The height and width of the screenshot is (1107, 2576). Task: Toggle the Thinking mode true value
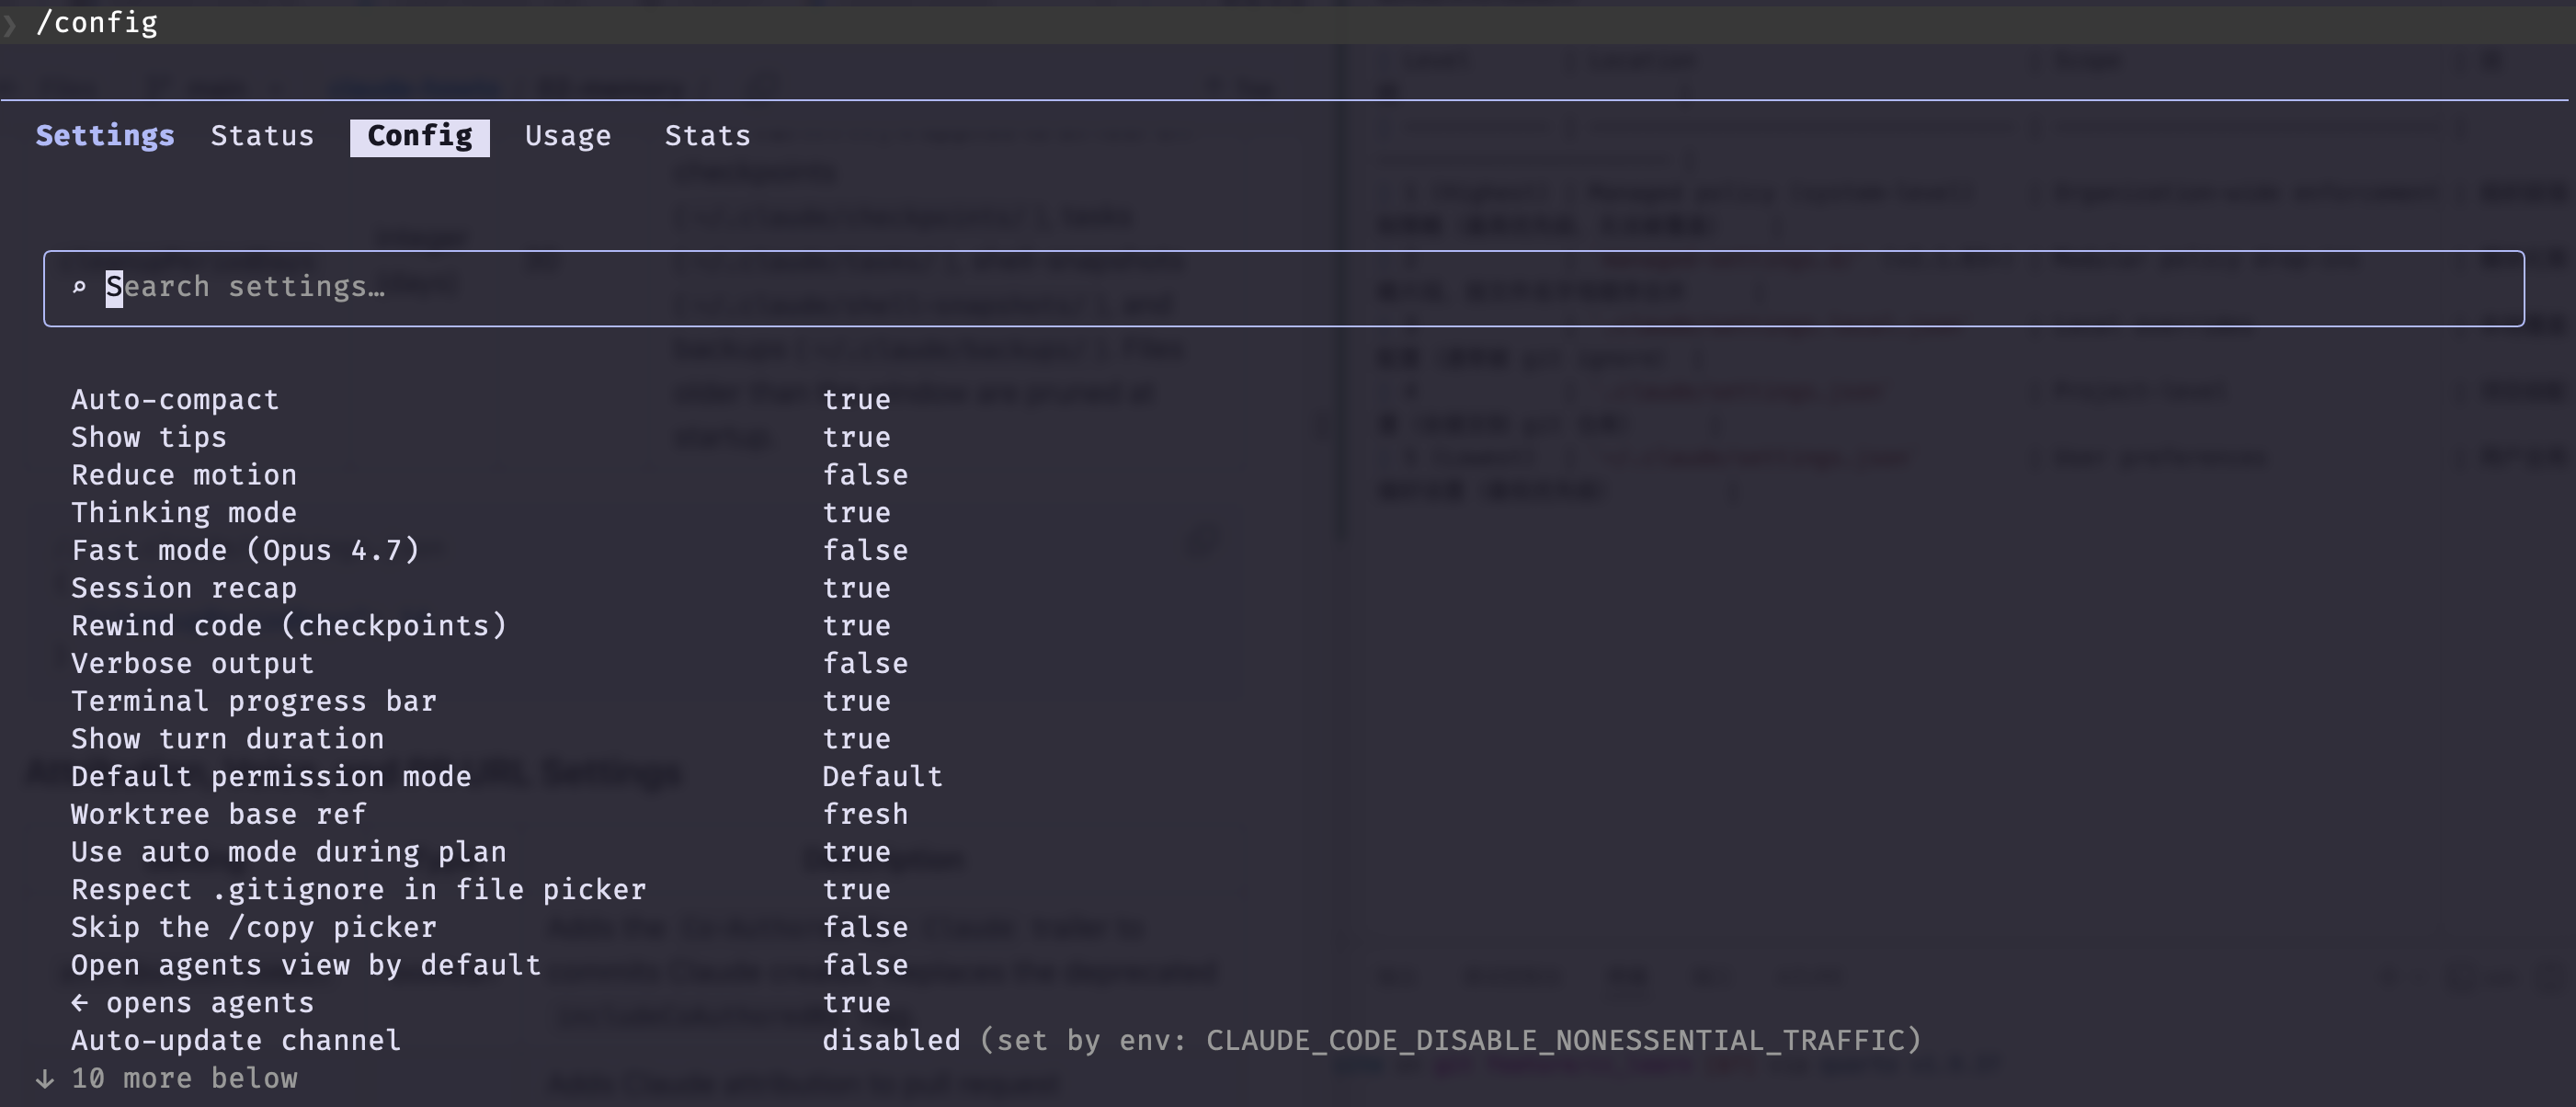point(857,513)
